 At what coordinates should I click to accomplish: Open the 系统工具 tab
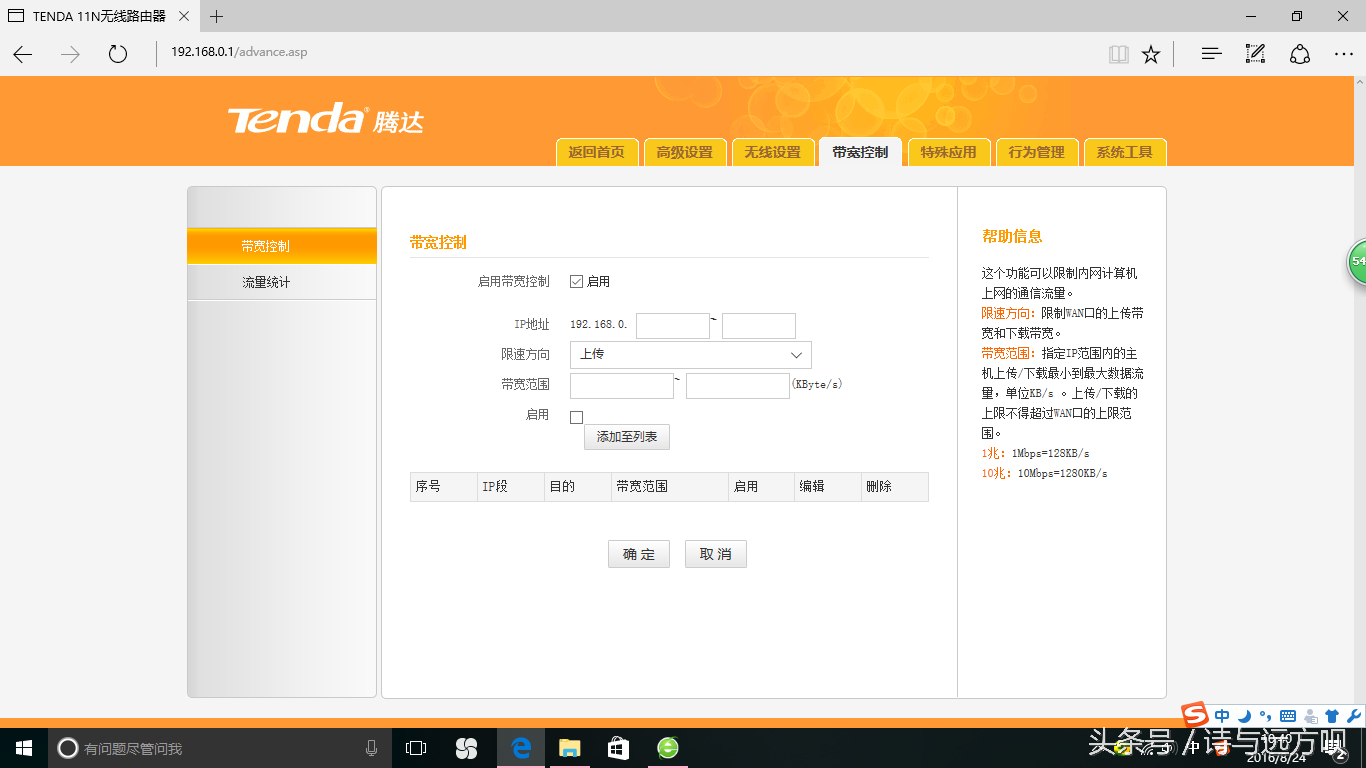tap(1124, 152)
